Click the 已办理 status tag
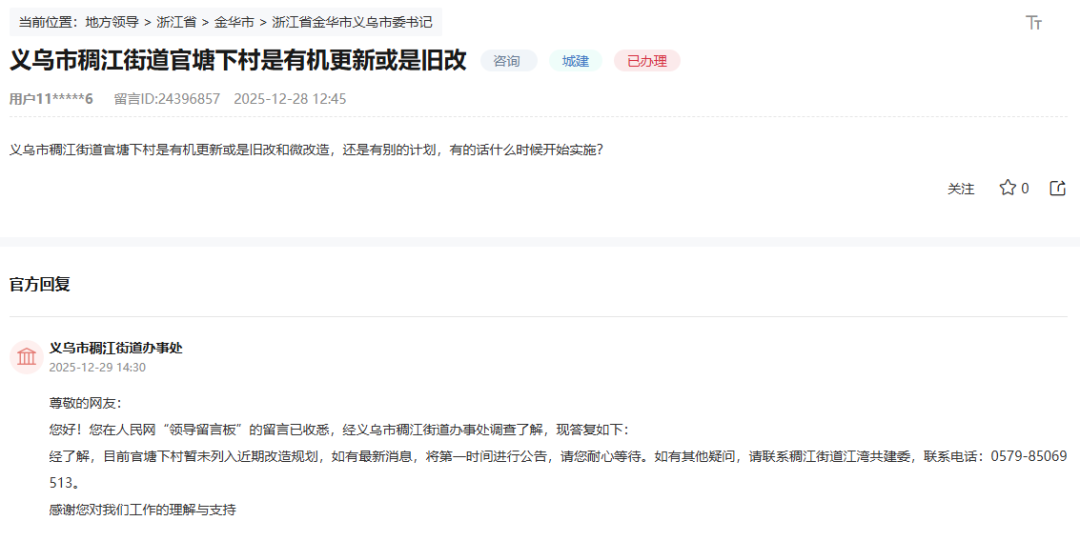This screenshot has height=541, width=1080. (647, 61)
